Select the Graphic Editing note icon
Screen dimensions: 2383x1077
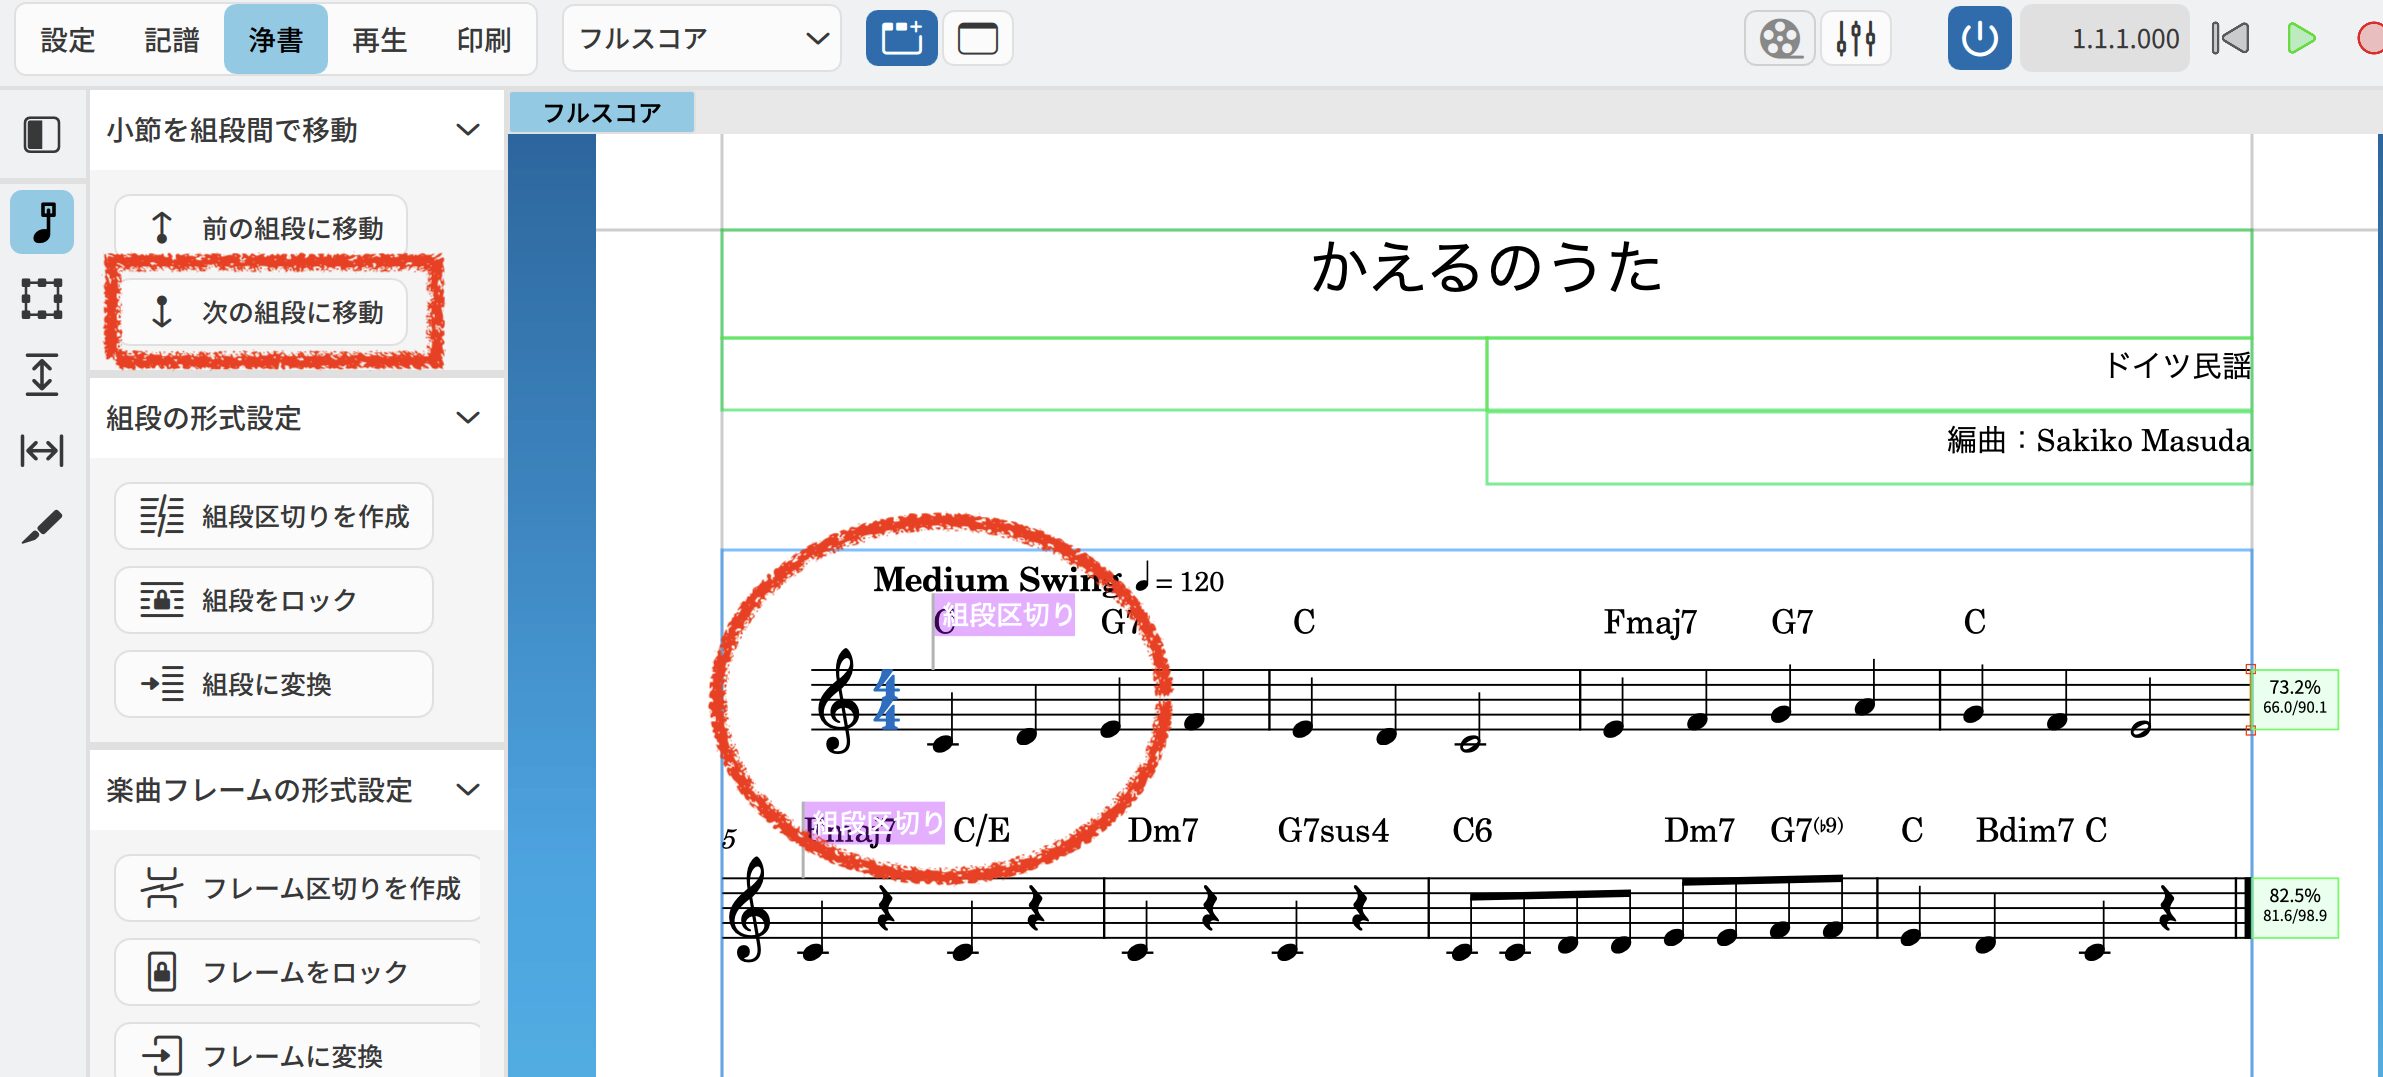click(42, 222)
